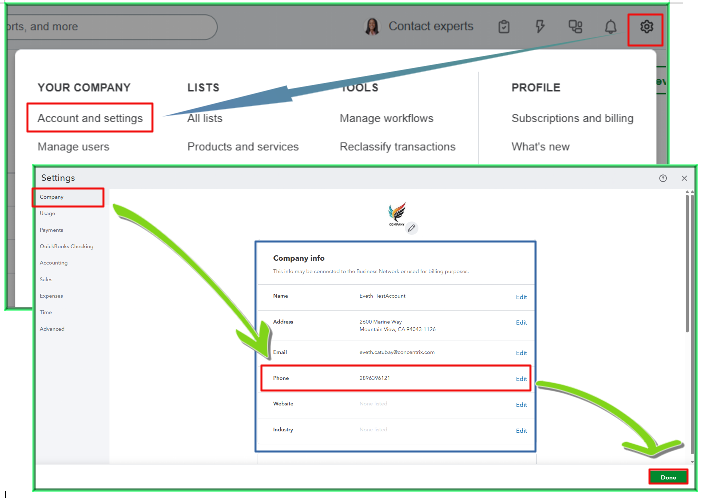This screenshot has height=498, width=701.
Task: Select the Usage tab in Settings
Action: click(x=47, y=213)
